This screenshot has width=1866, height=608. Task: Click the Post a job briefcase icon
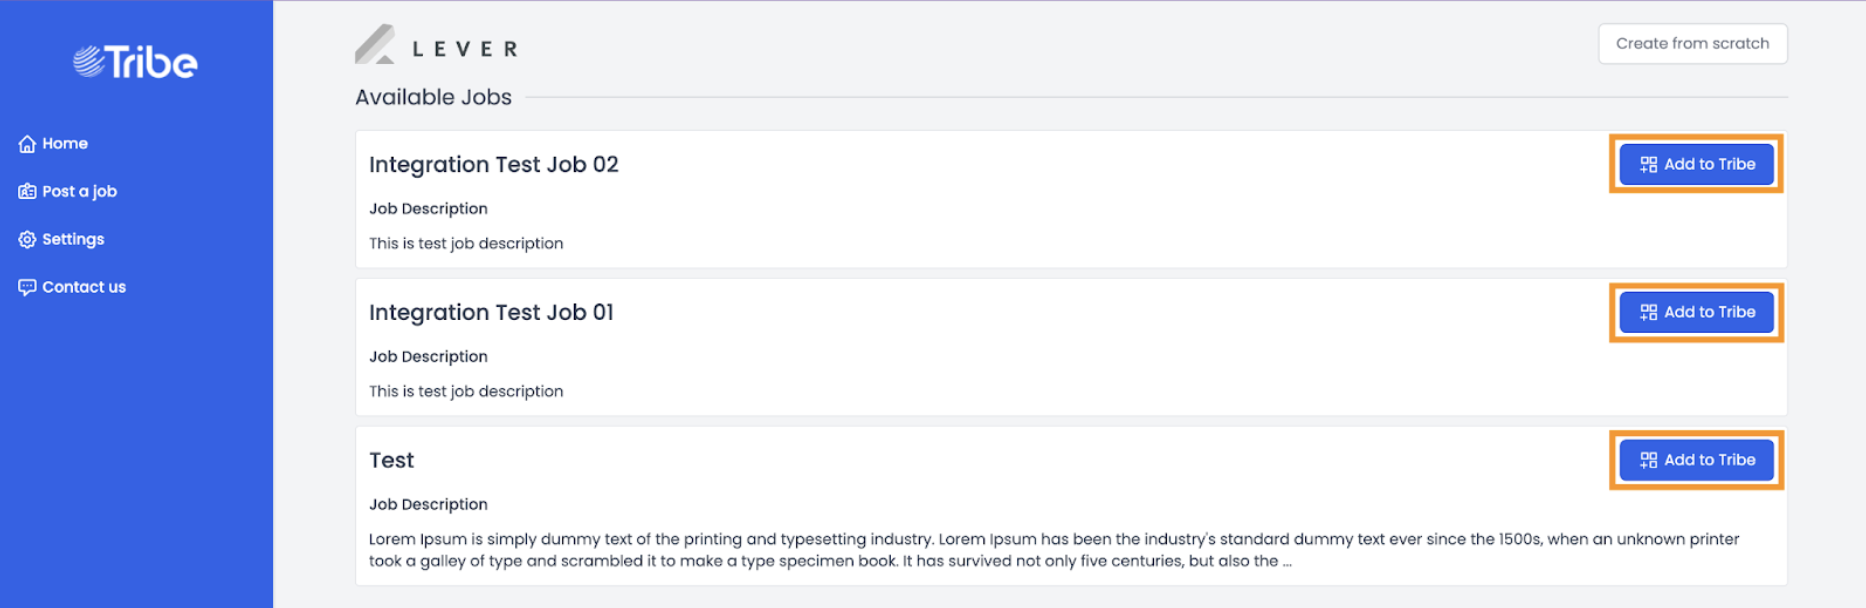click(27, 191)
